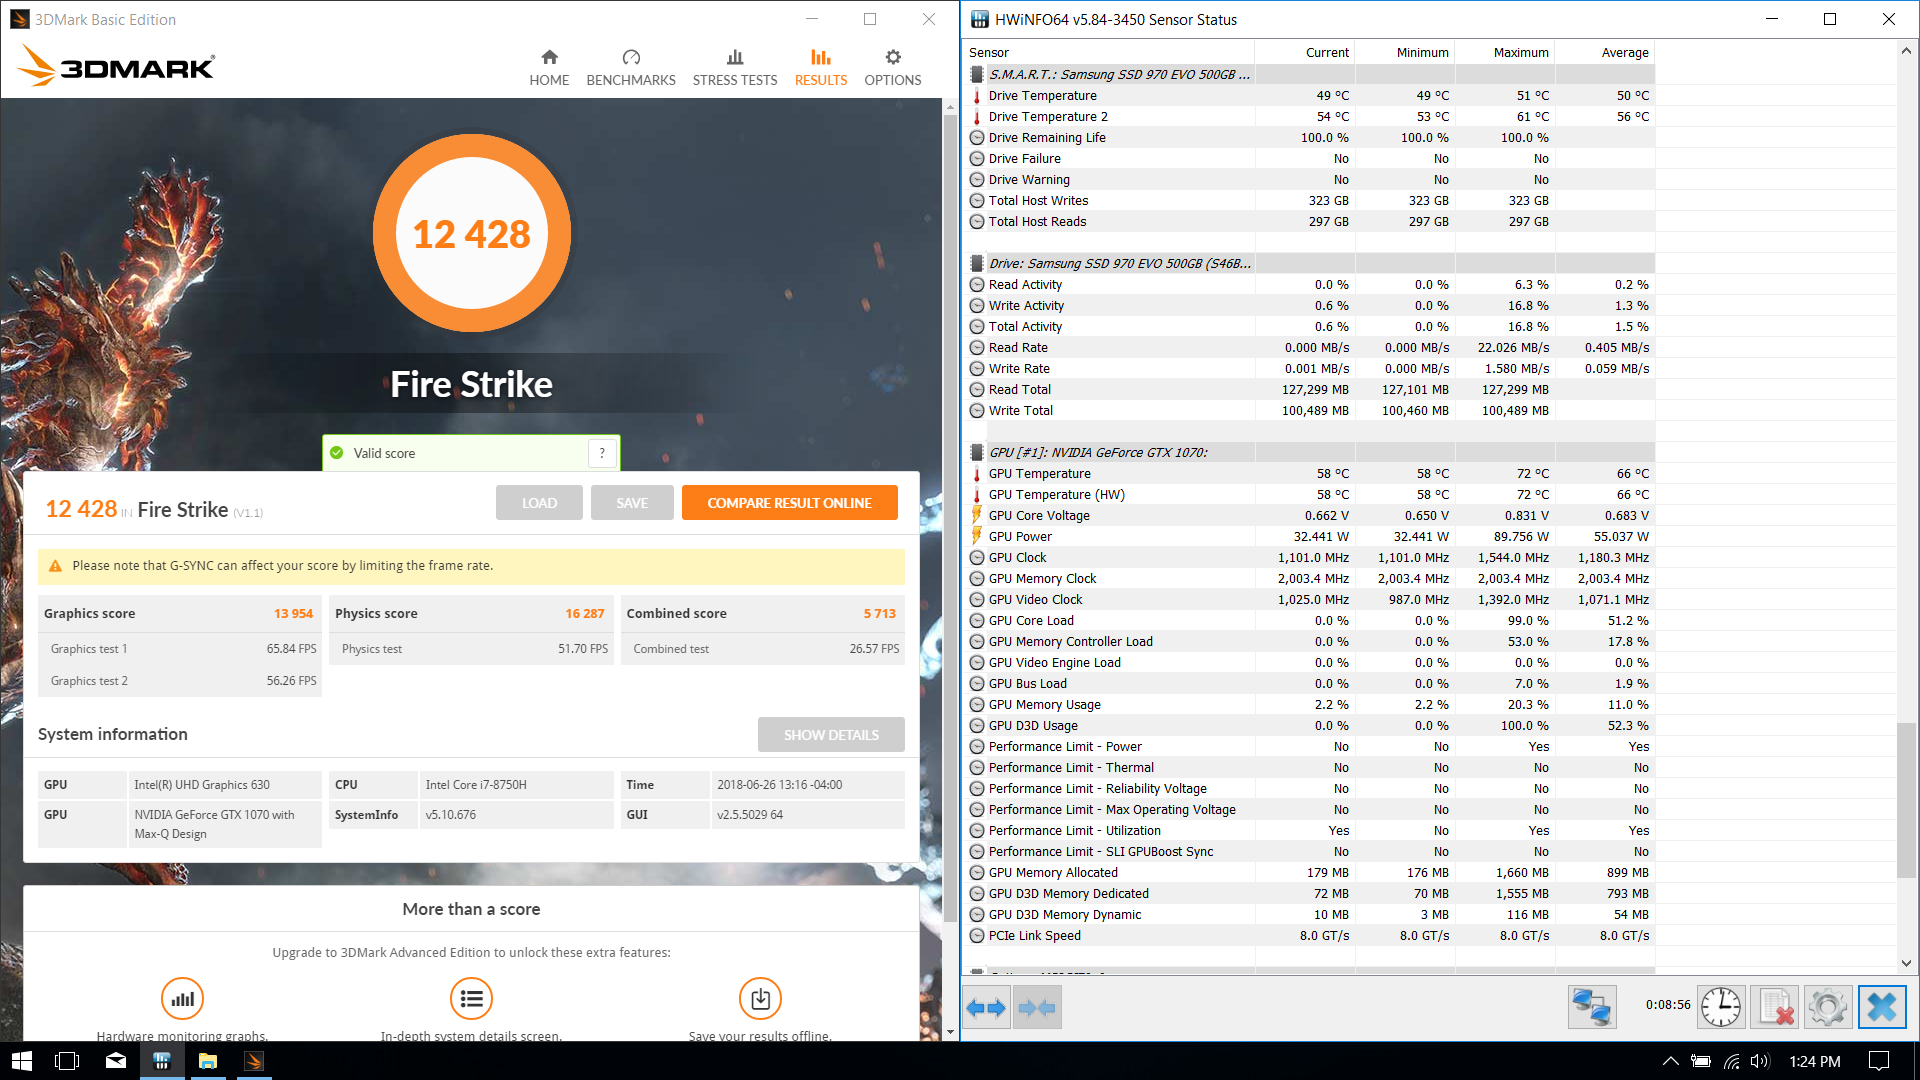Select the GPU Memory Clock row
Image resolution: width=1920 pixels, height=1080 pixels.
tap(1310, 579)
